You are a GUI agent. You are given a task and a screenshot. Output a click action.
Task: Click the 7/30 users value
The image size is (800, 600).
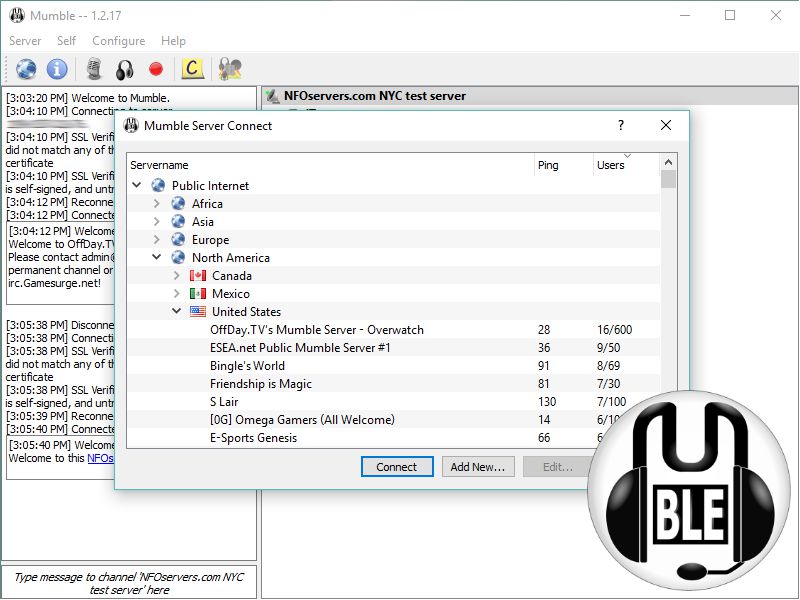pos(609,384)
